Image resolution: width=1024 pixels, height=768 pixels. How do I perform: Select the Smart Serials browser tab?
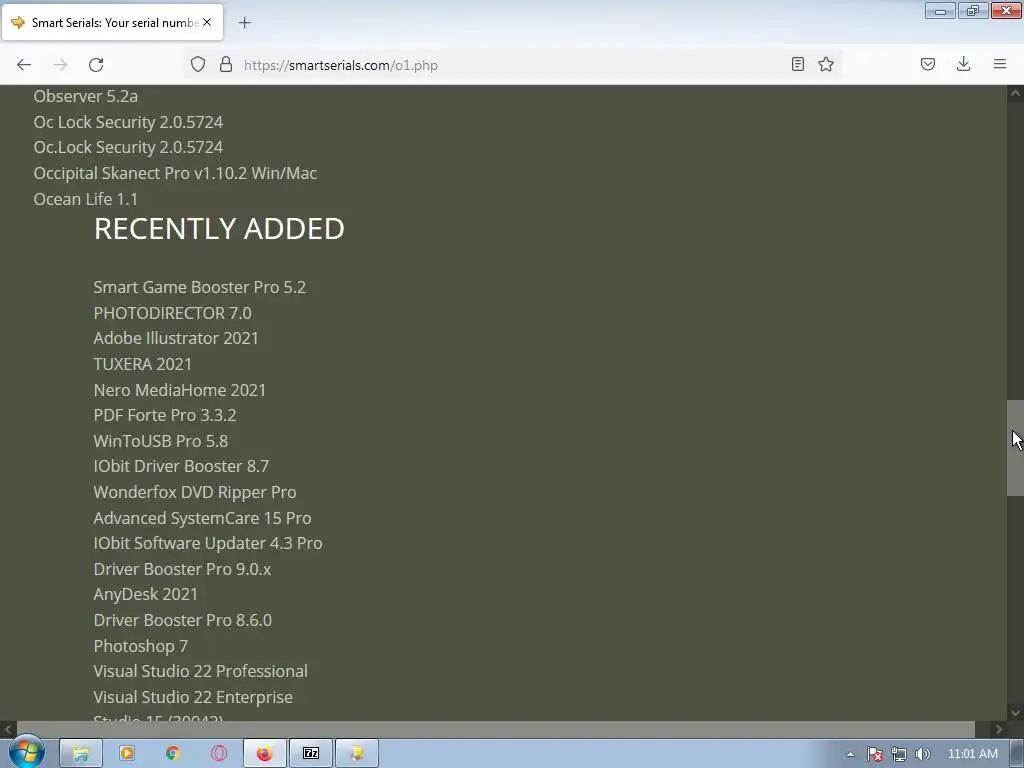tap(112, 22)
